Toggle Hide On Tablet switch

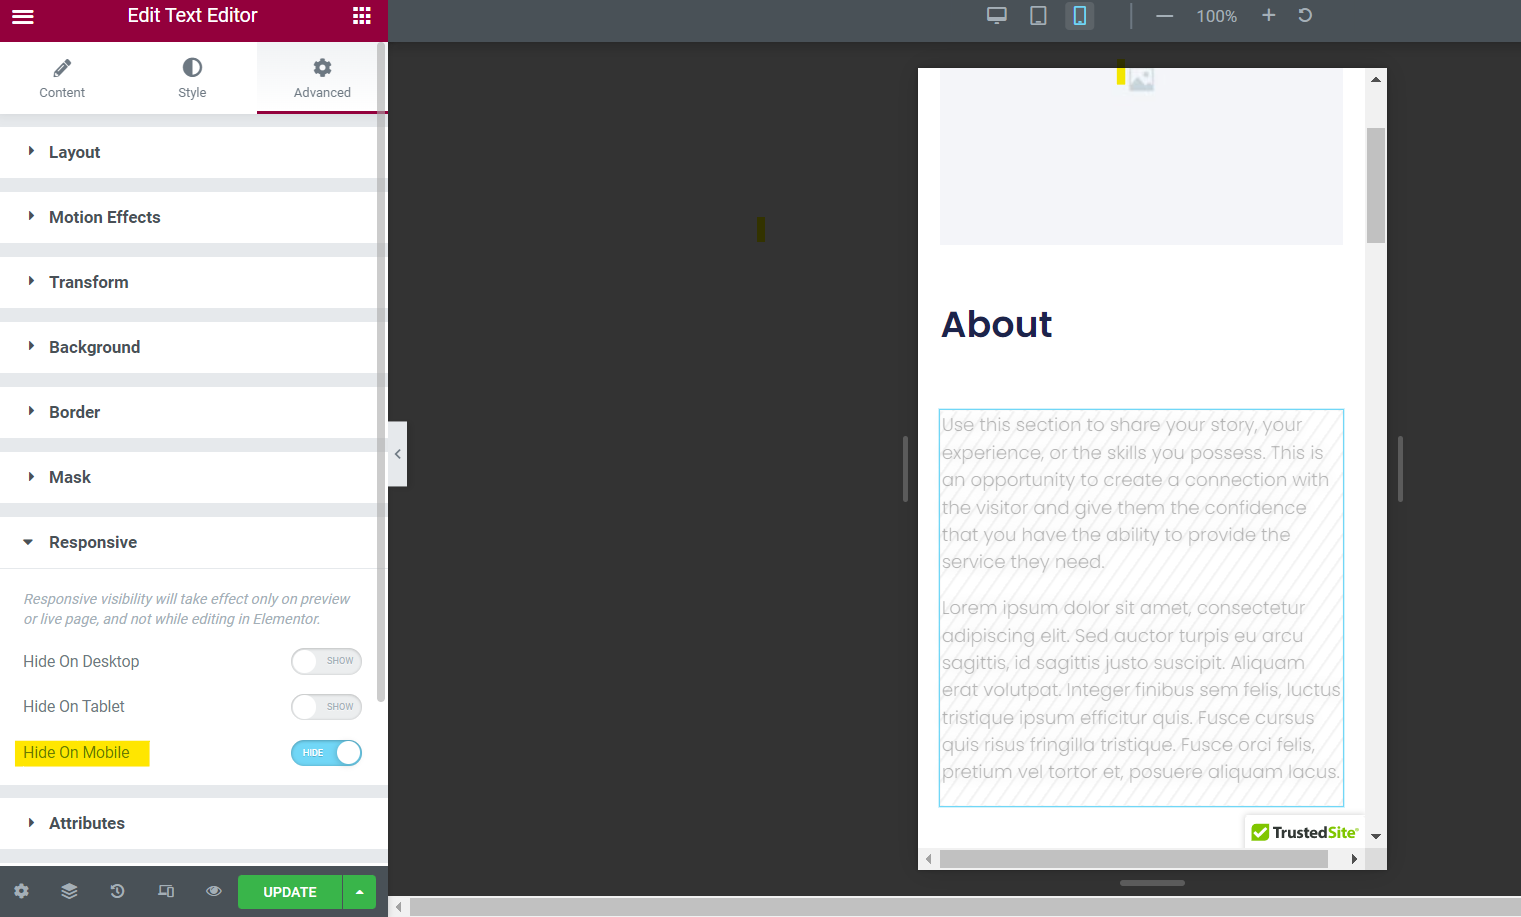coord(326,707)
